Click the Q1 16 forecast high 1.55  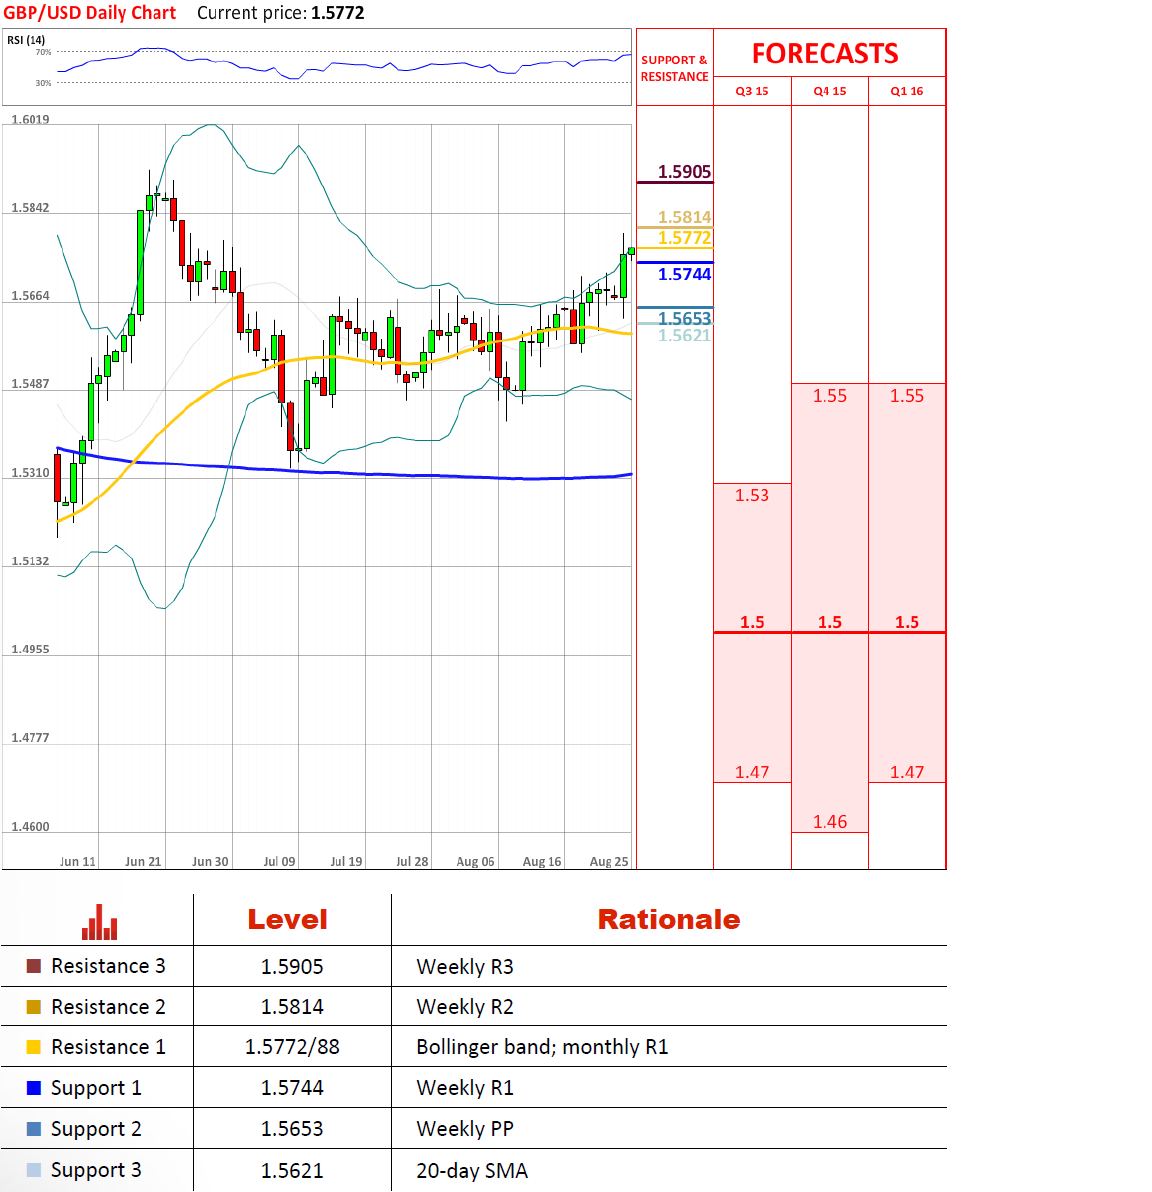tap(907, 396)
